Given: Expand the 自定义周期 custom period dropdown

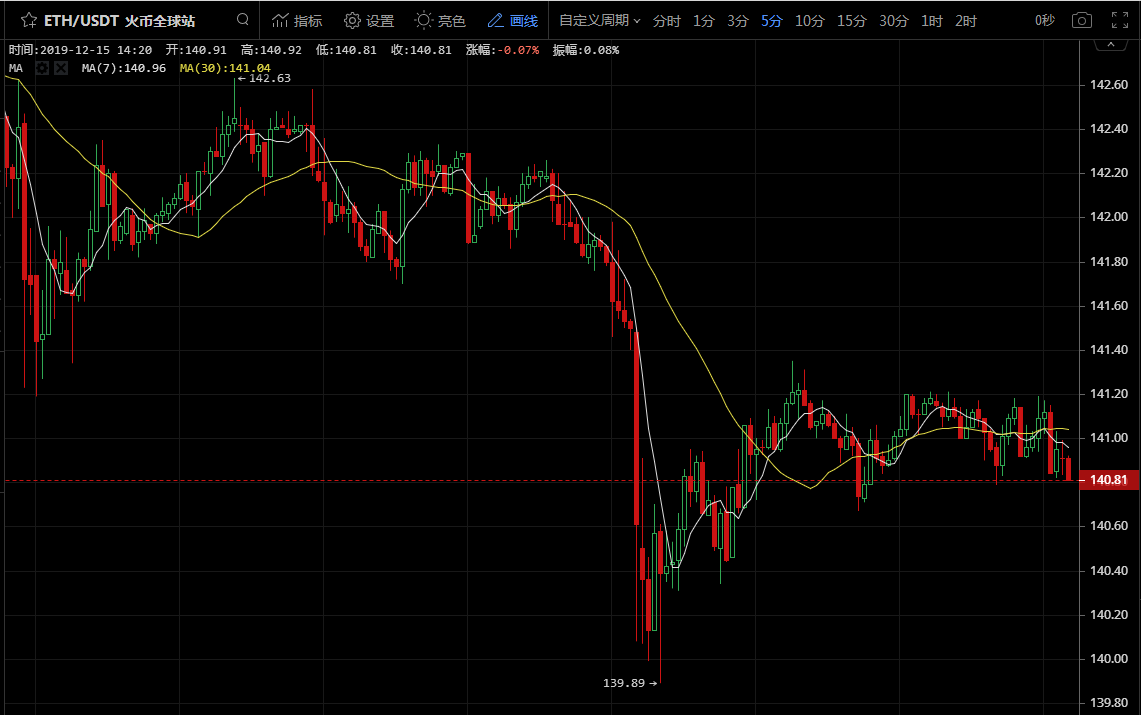Looking at the screenshot, I should (x=600, y=20).
